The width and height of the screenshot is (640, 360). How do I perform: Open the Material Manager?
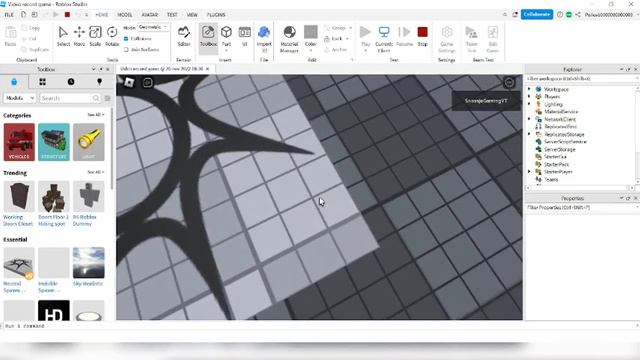click(x=289, y=39)
